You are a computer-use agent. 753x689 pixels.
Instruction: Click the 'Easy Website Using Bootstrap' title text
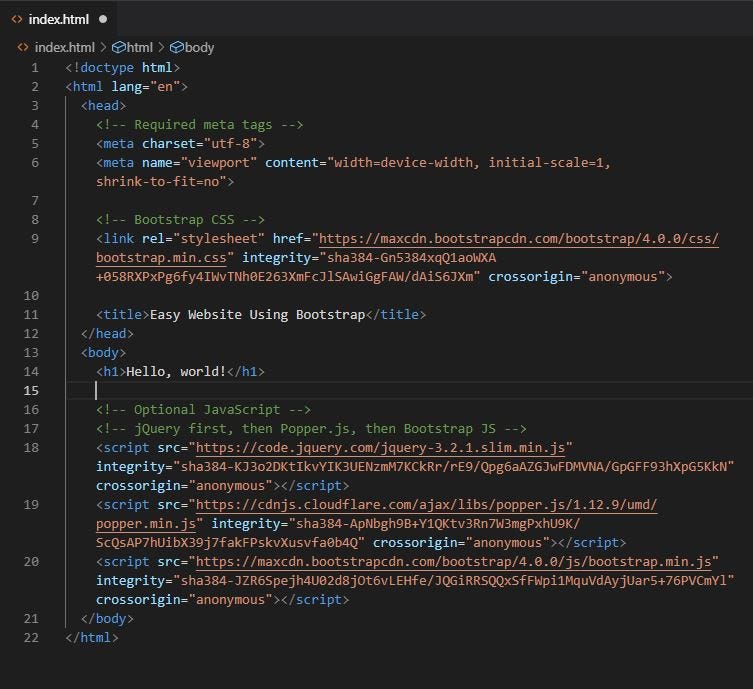coord(257,315)
